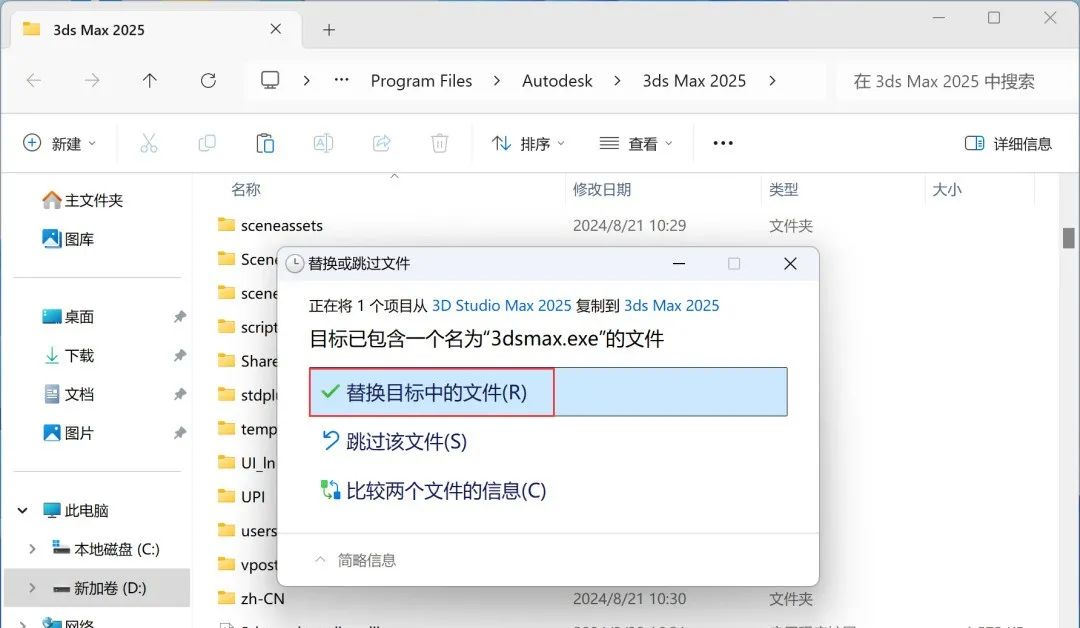The width and height of the screenshot is (1080, 628).
Task: Add a new tab with plus button
Action: pyautogui.click(x=329, y=30)
